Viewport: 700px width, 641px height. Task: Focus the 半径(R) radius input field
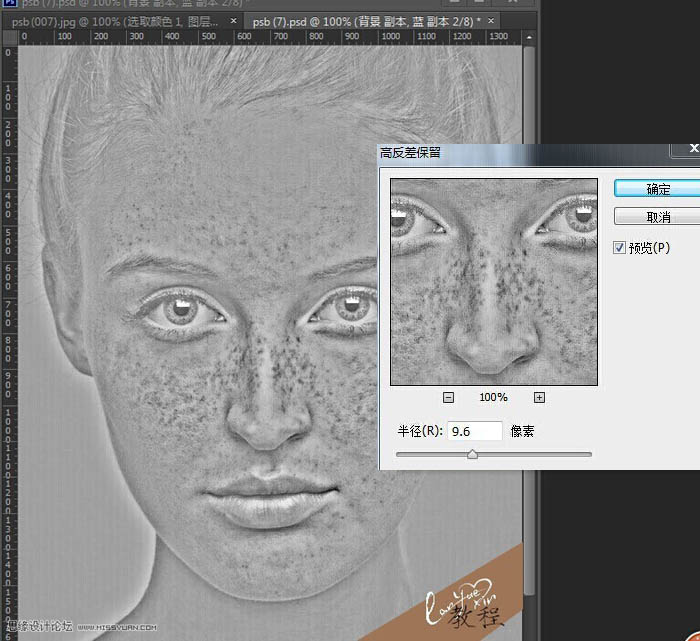click(475, 431)
